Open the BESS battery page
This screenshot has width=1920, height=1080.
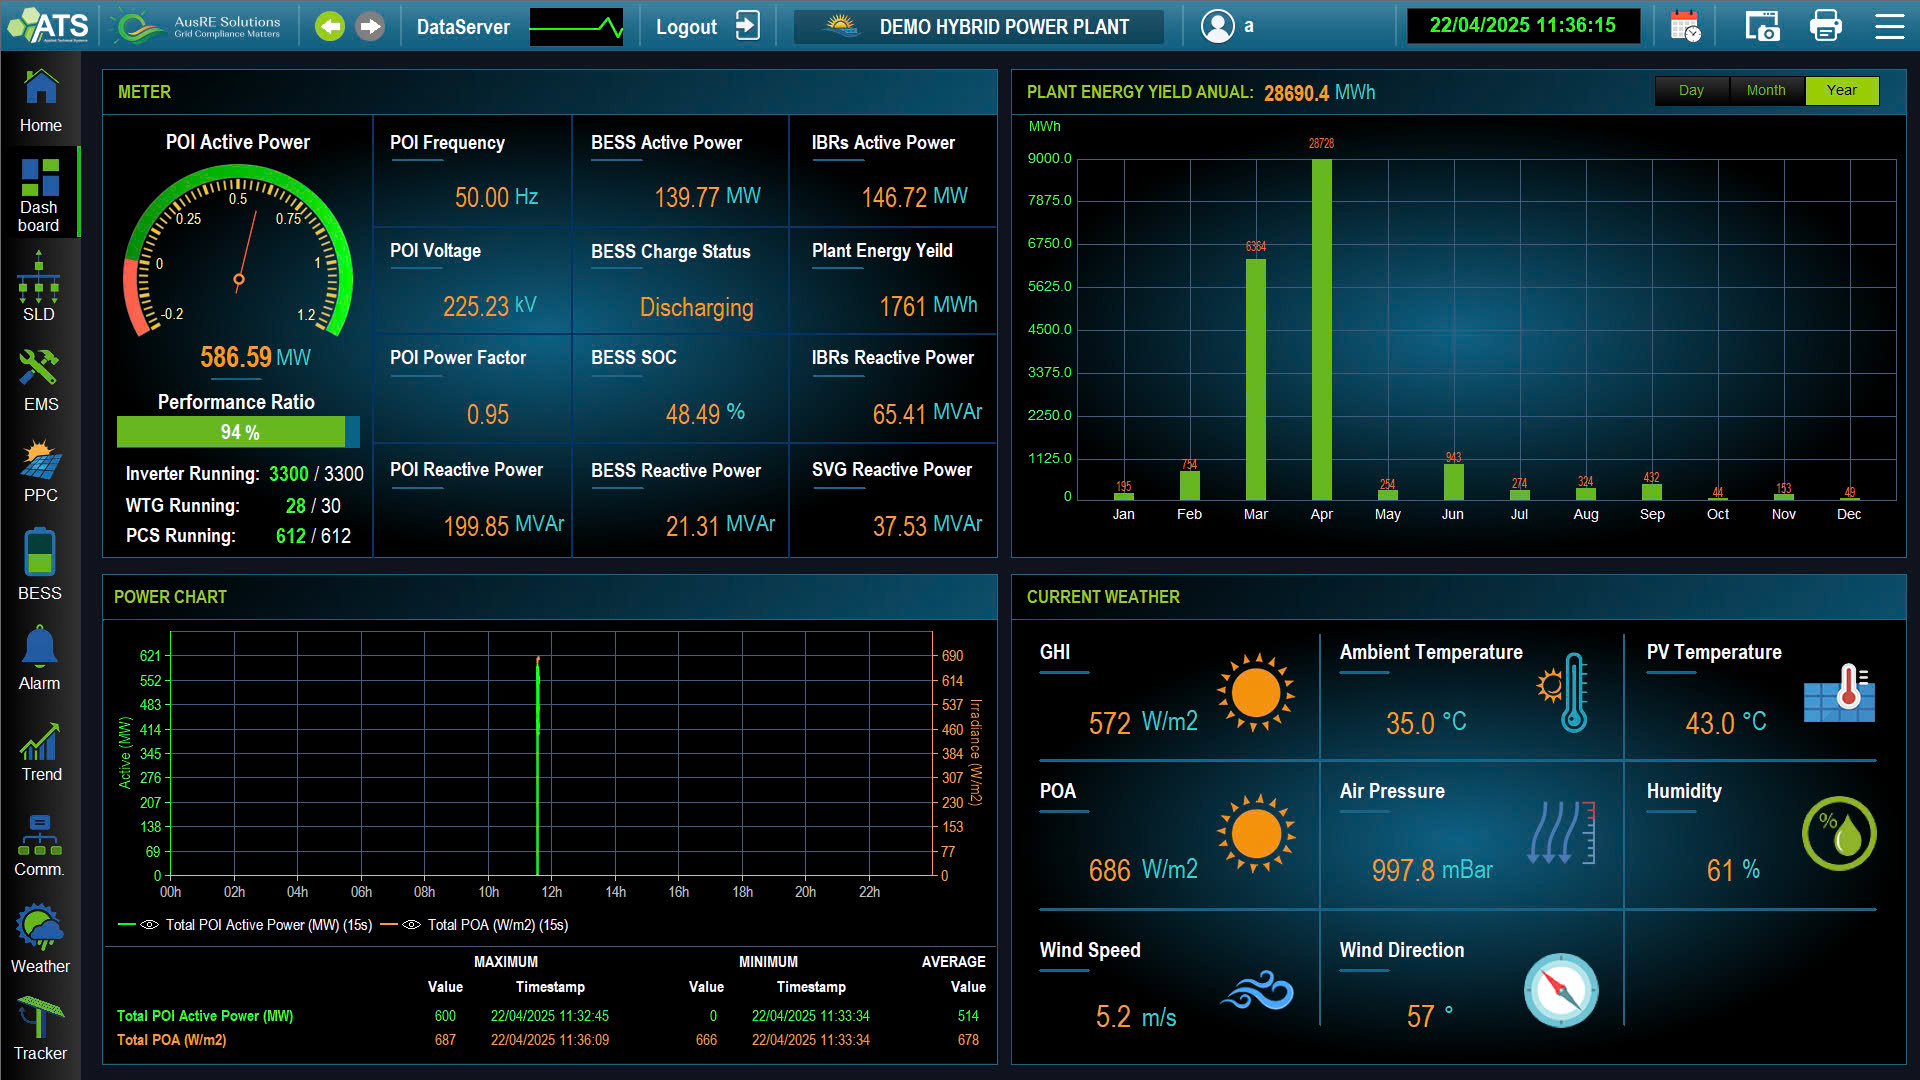pyautogui.click(x=40, y=564)
